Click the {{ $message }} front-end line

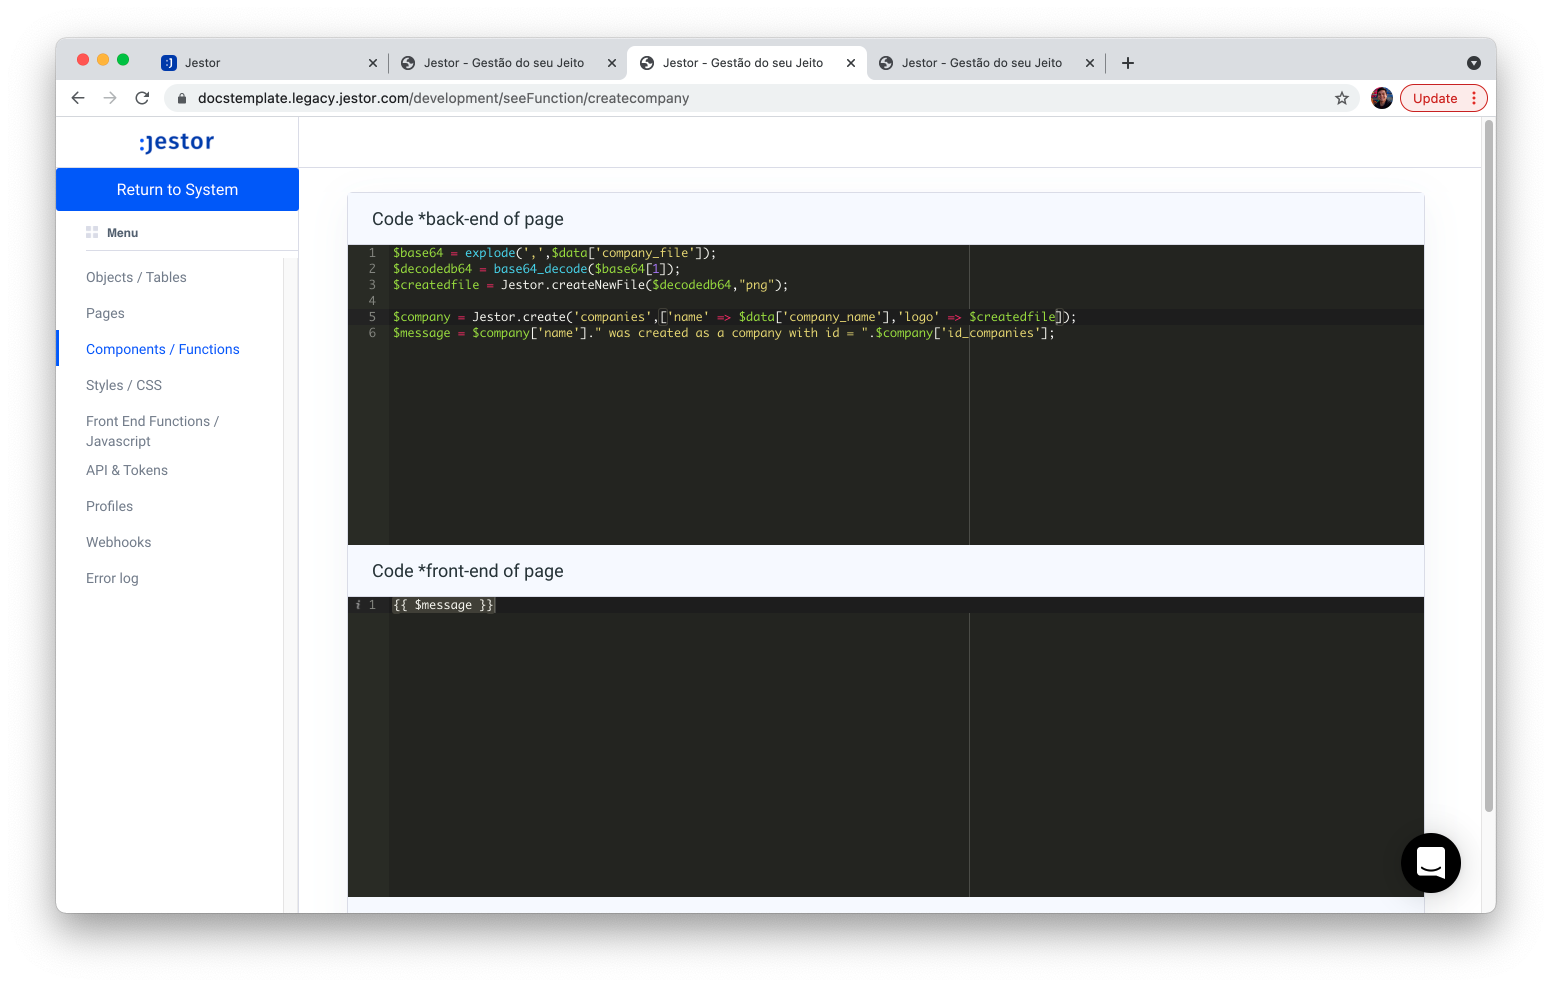pyautogui.click(x=443, y=605)
